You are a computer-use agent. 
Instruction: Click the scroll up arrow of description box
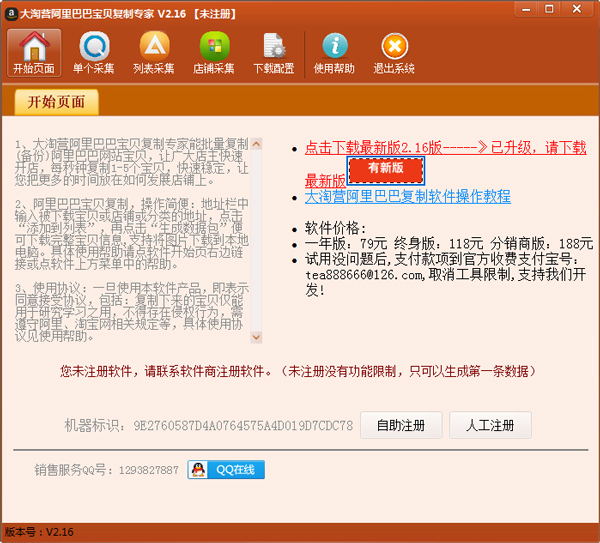click(x=256, y=144)
